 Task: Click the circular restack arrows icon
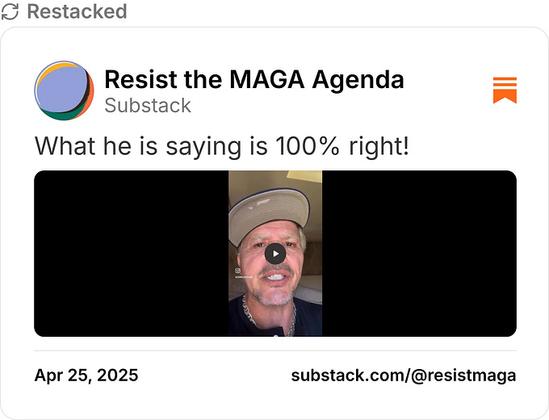point(10,12)
